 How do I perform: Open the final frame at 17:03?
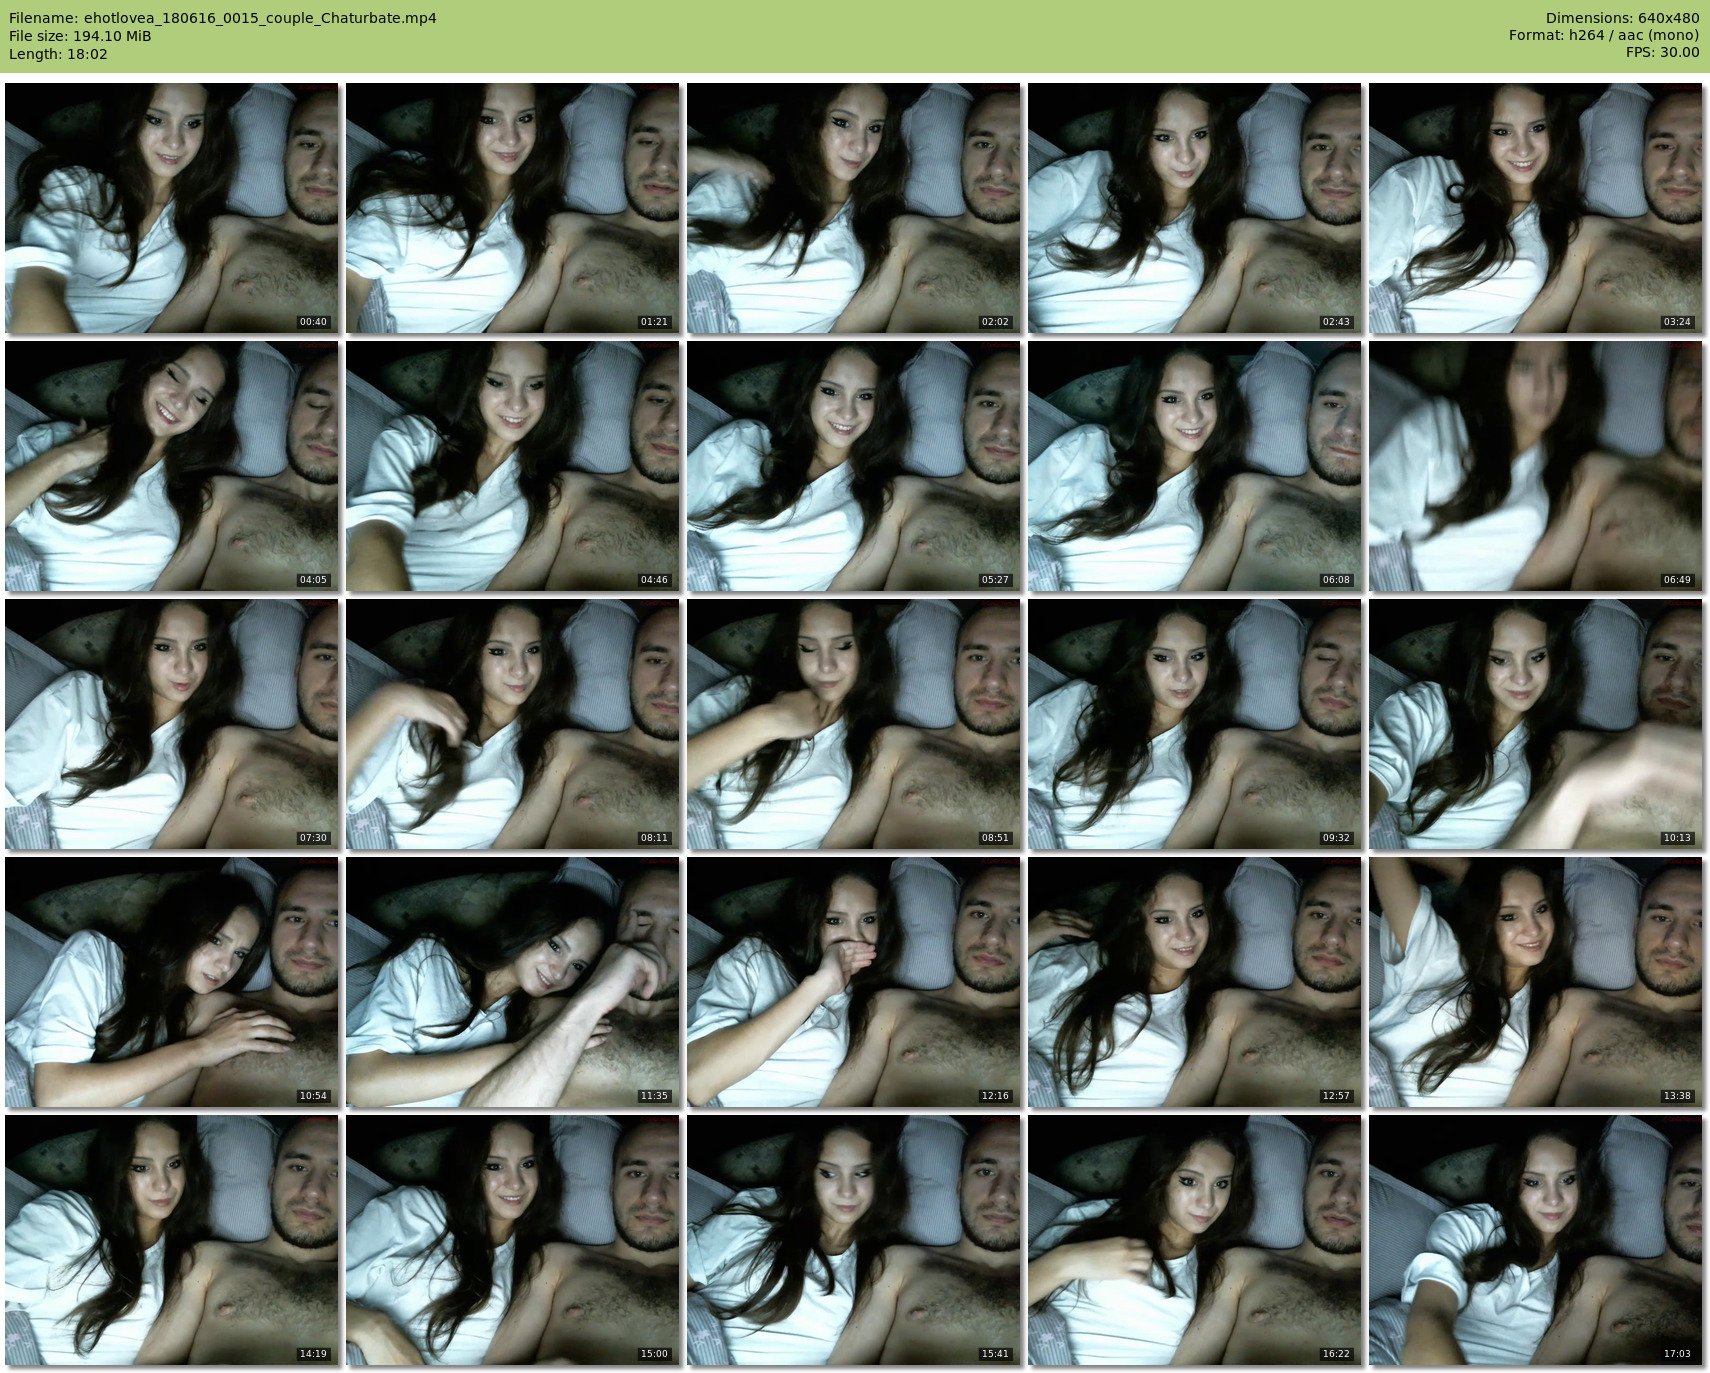pyautogui.click(x=1535, y=1240)
